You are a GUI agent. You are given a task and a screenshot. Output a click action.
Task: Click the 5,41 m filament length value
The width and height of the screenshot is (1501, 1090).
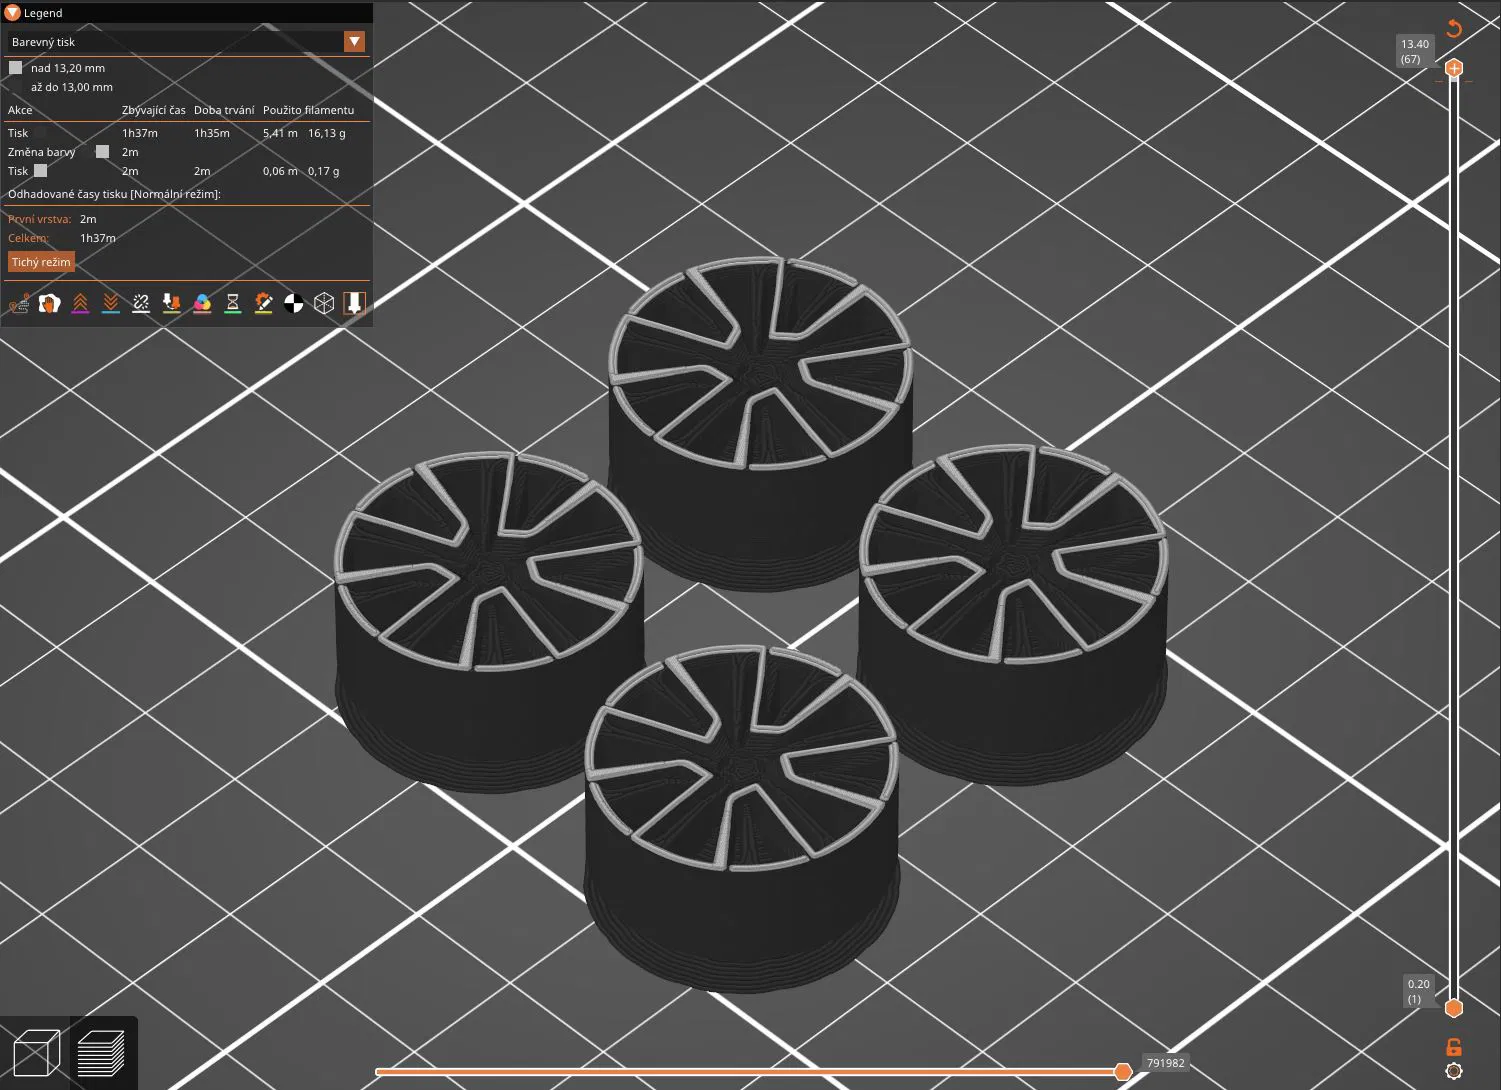[280, 133]
